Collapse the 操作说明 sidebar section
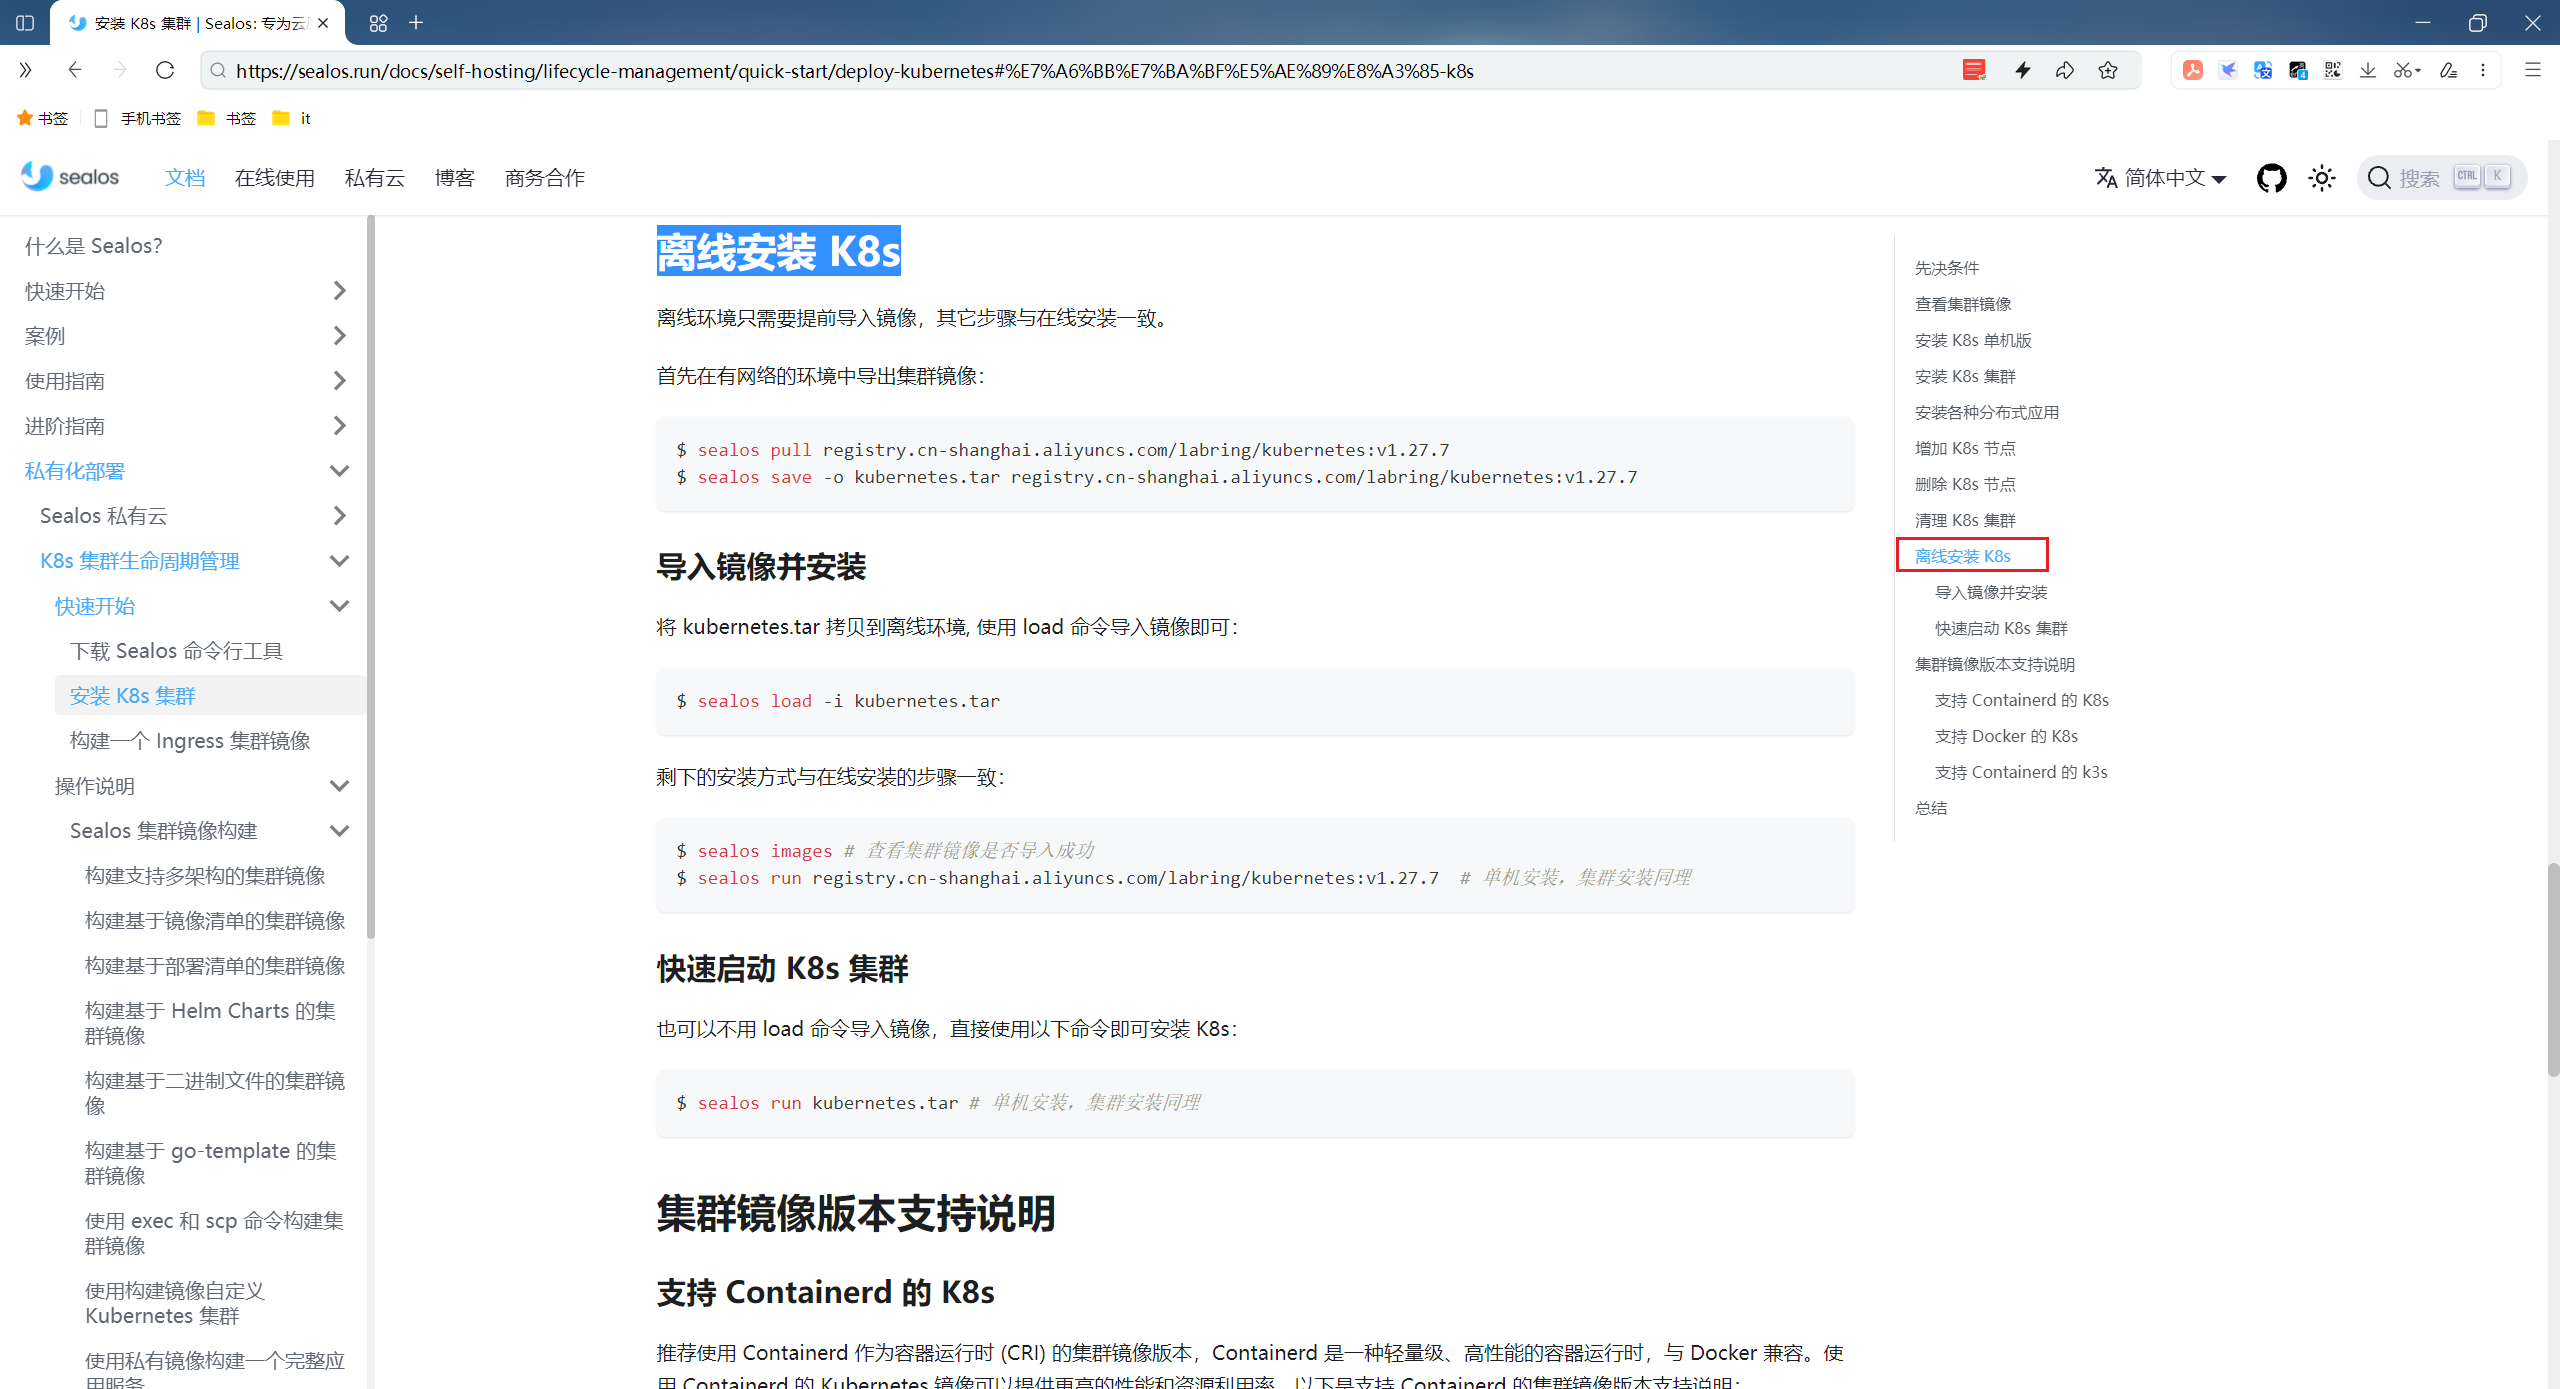Screen dimensions: 2560x1389 [338, 786]
